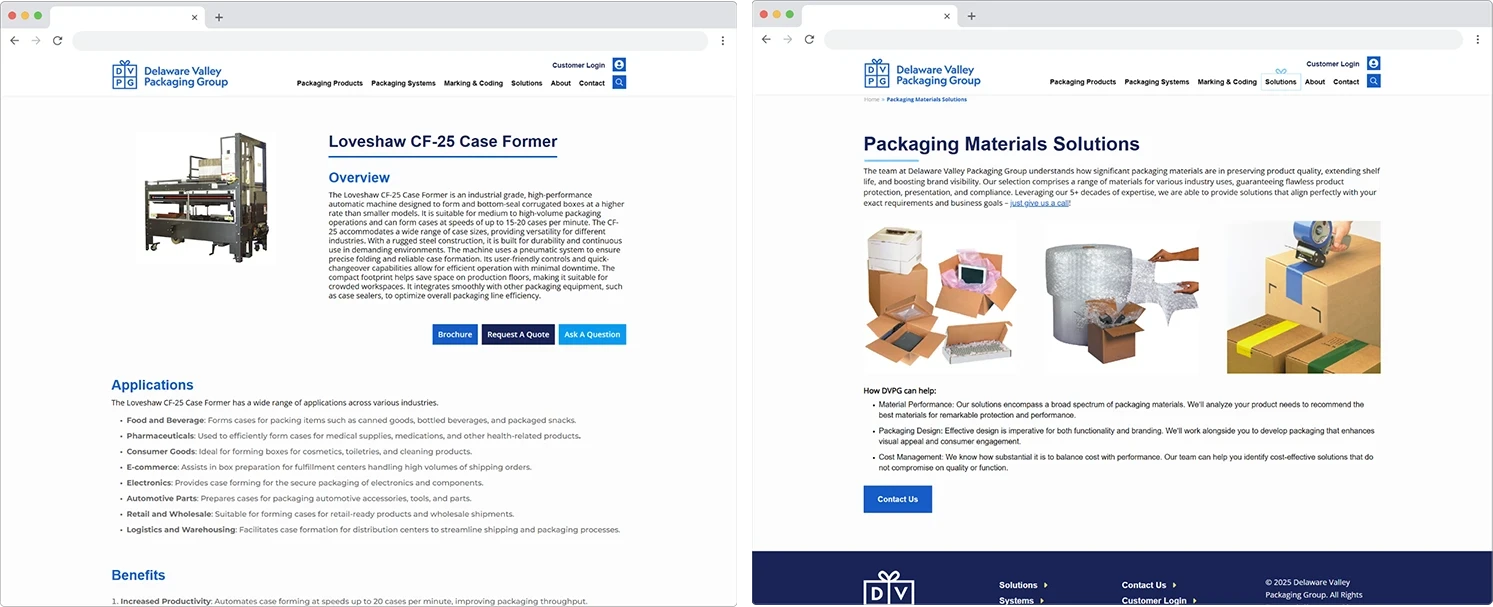Click 'Cost Management' bullet text
This screenshot has width=1493, height=607.
tap(1126, 462)
